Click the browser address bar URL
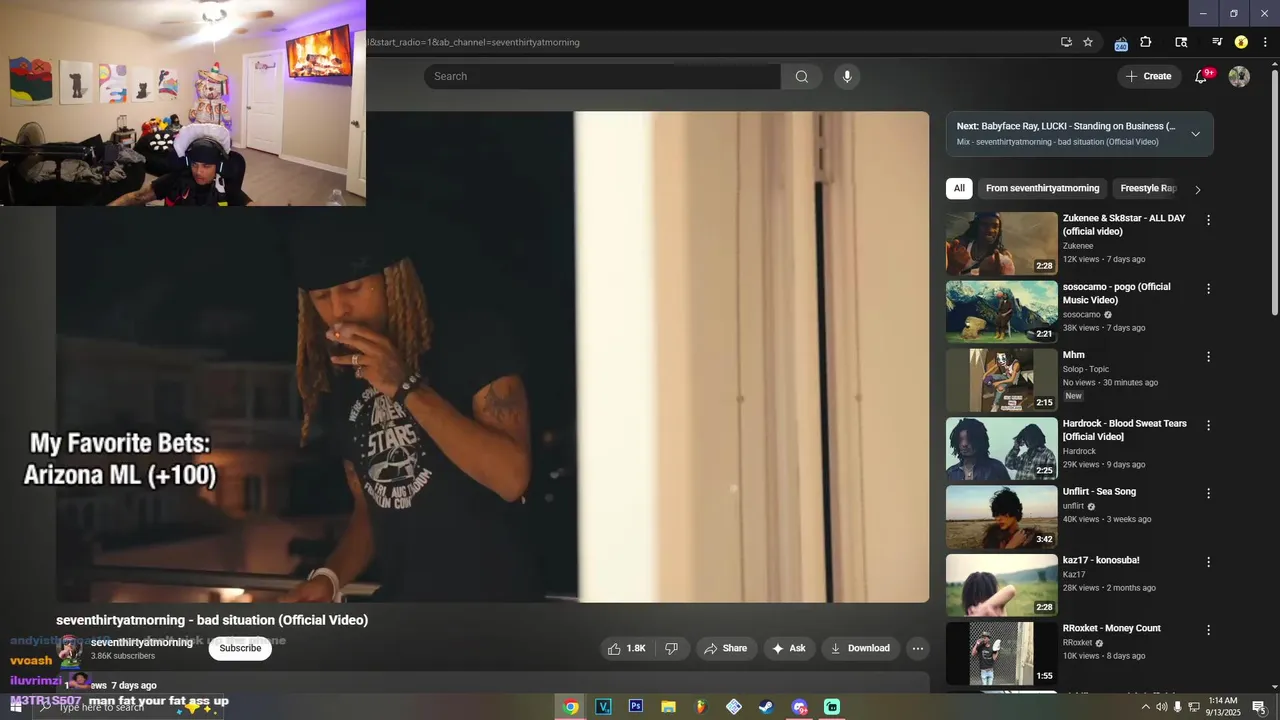This screenshot has height=720, width=1280. 473,42
